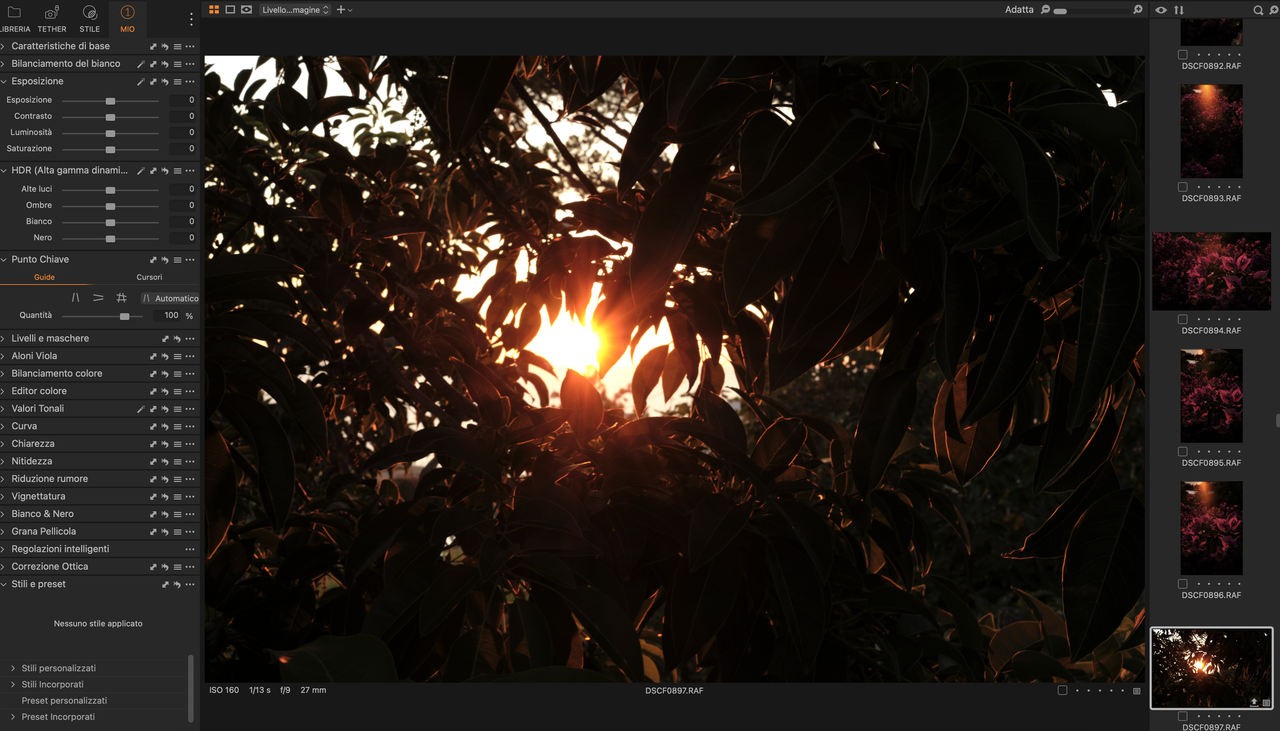This screenshot has width=1280, height=731.
Task: Select horizontal keystone guide tool
Action: click(x=98, y=298)
